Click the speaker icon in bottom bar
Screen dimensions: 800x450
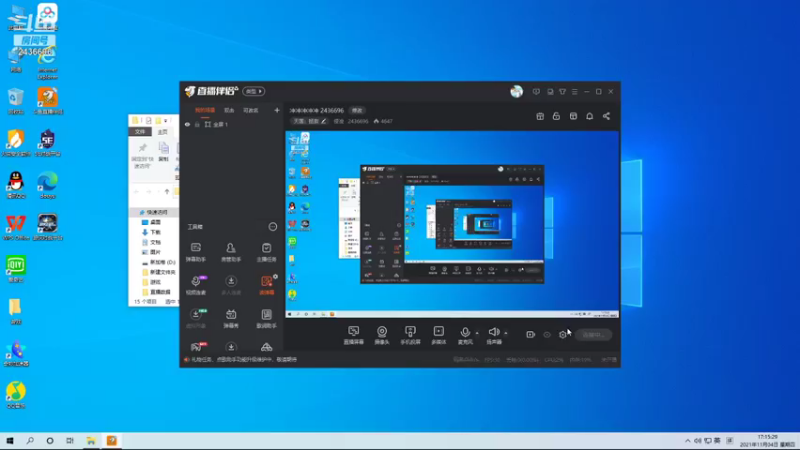493,333
